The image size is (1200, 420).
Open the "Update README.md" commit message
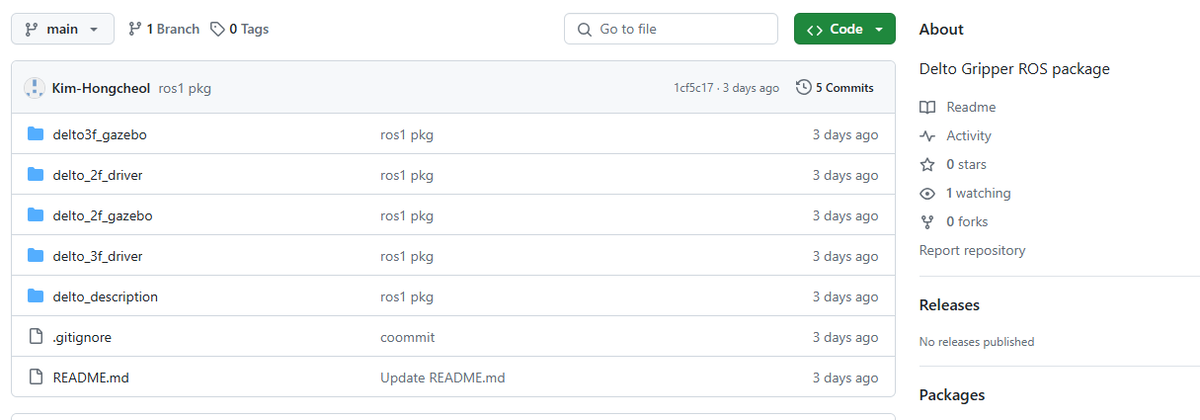(442, 378)
